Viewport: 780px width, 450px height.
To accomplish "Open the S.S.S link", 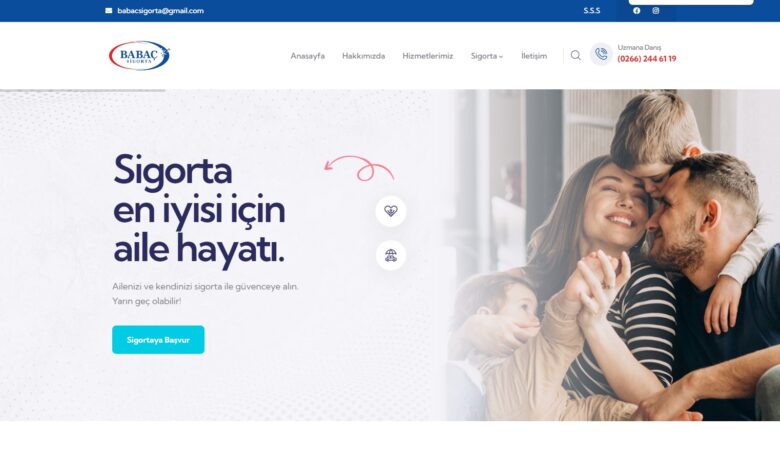I will 592,10.
